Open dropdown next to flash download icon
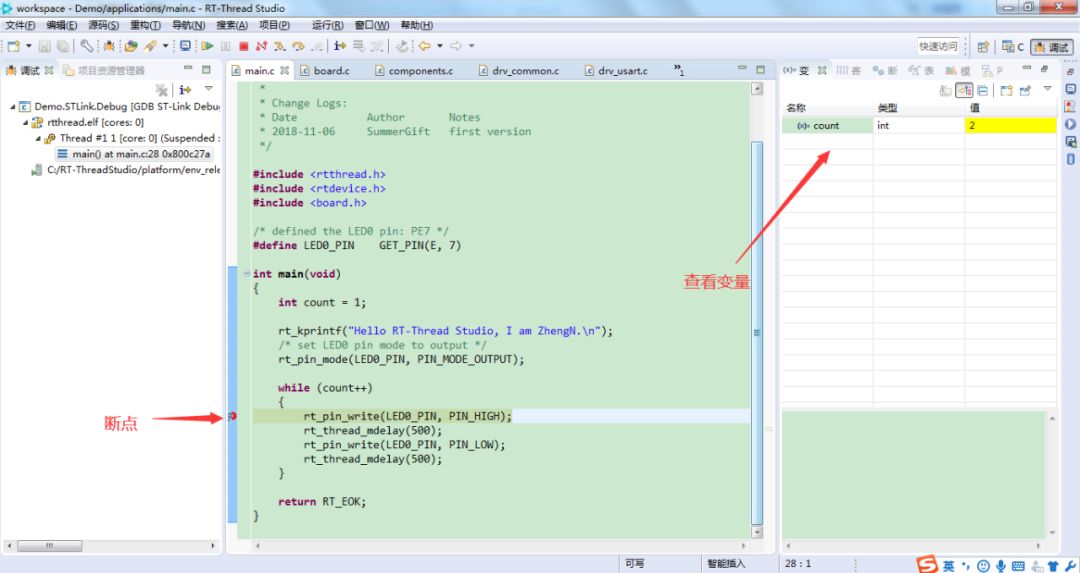The width and height of the screenshot is (1080, 573). pyautogui.click(x=165, y=46)
